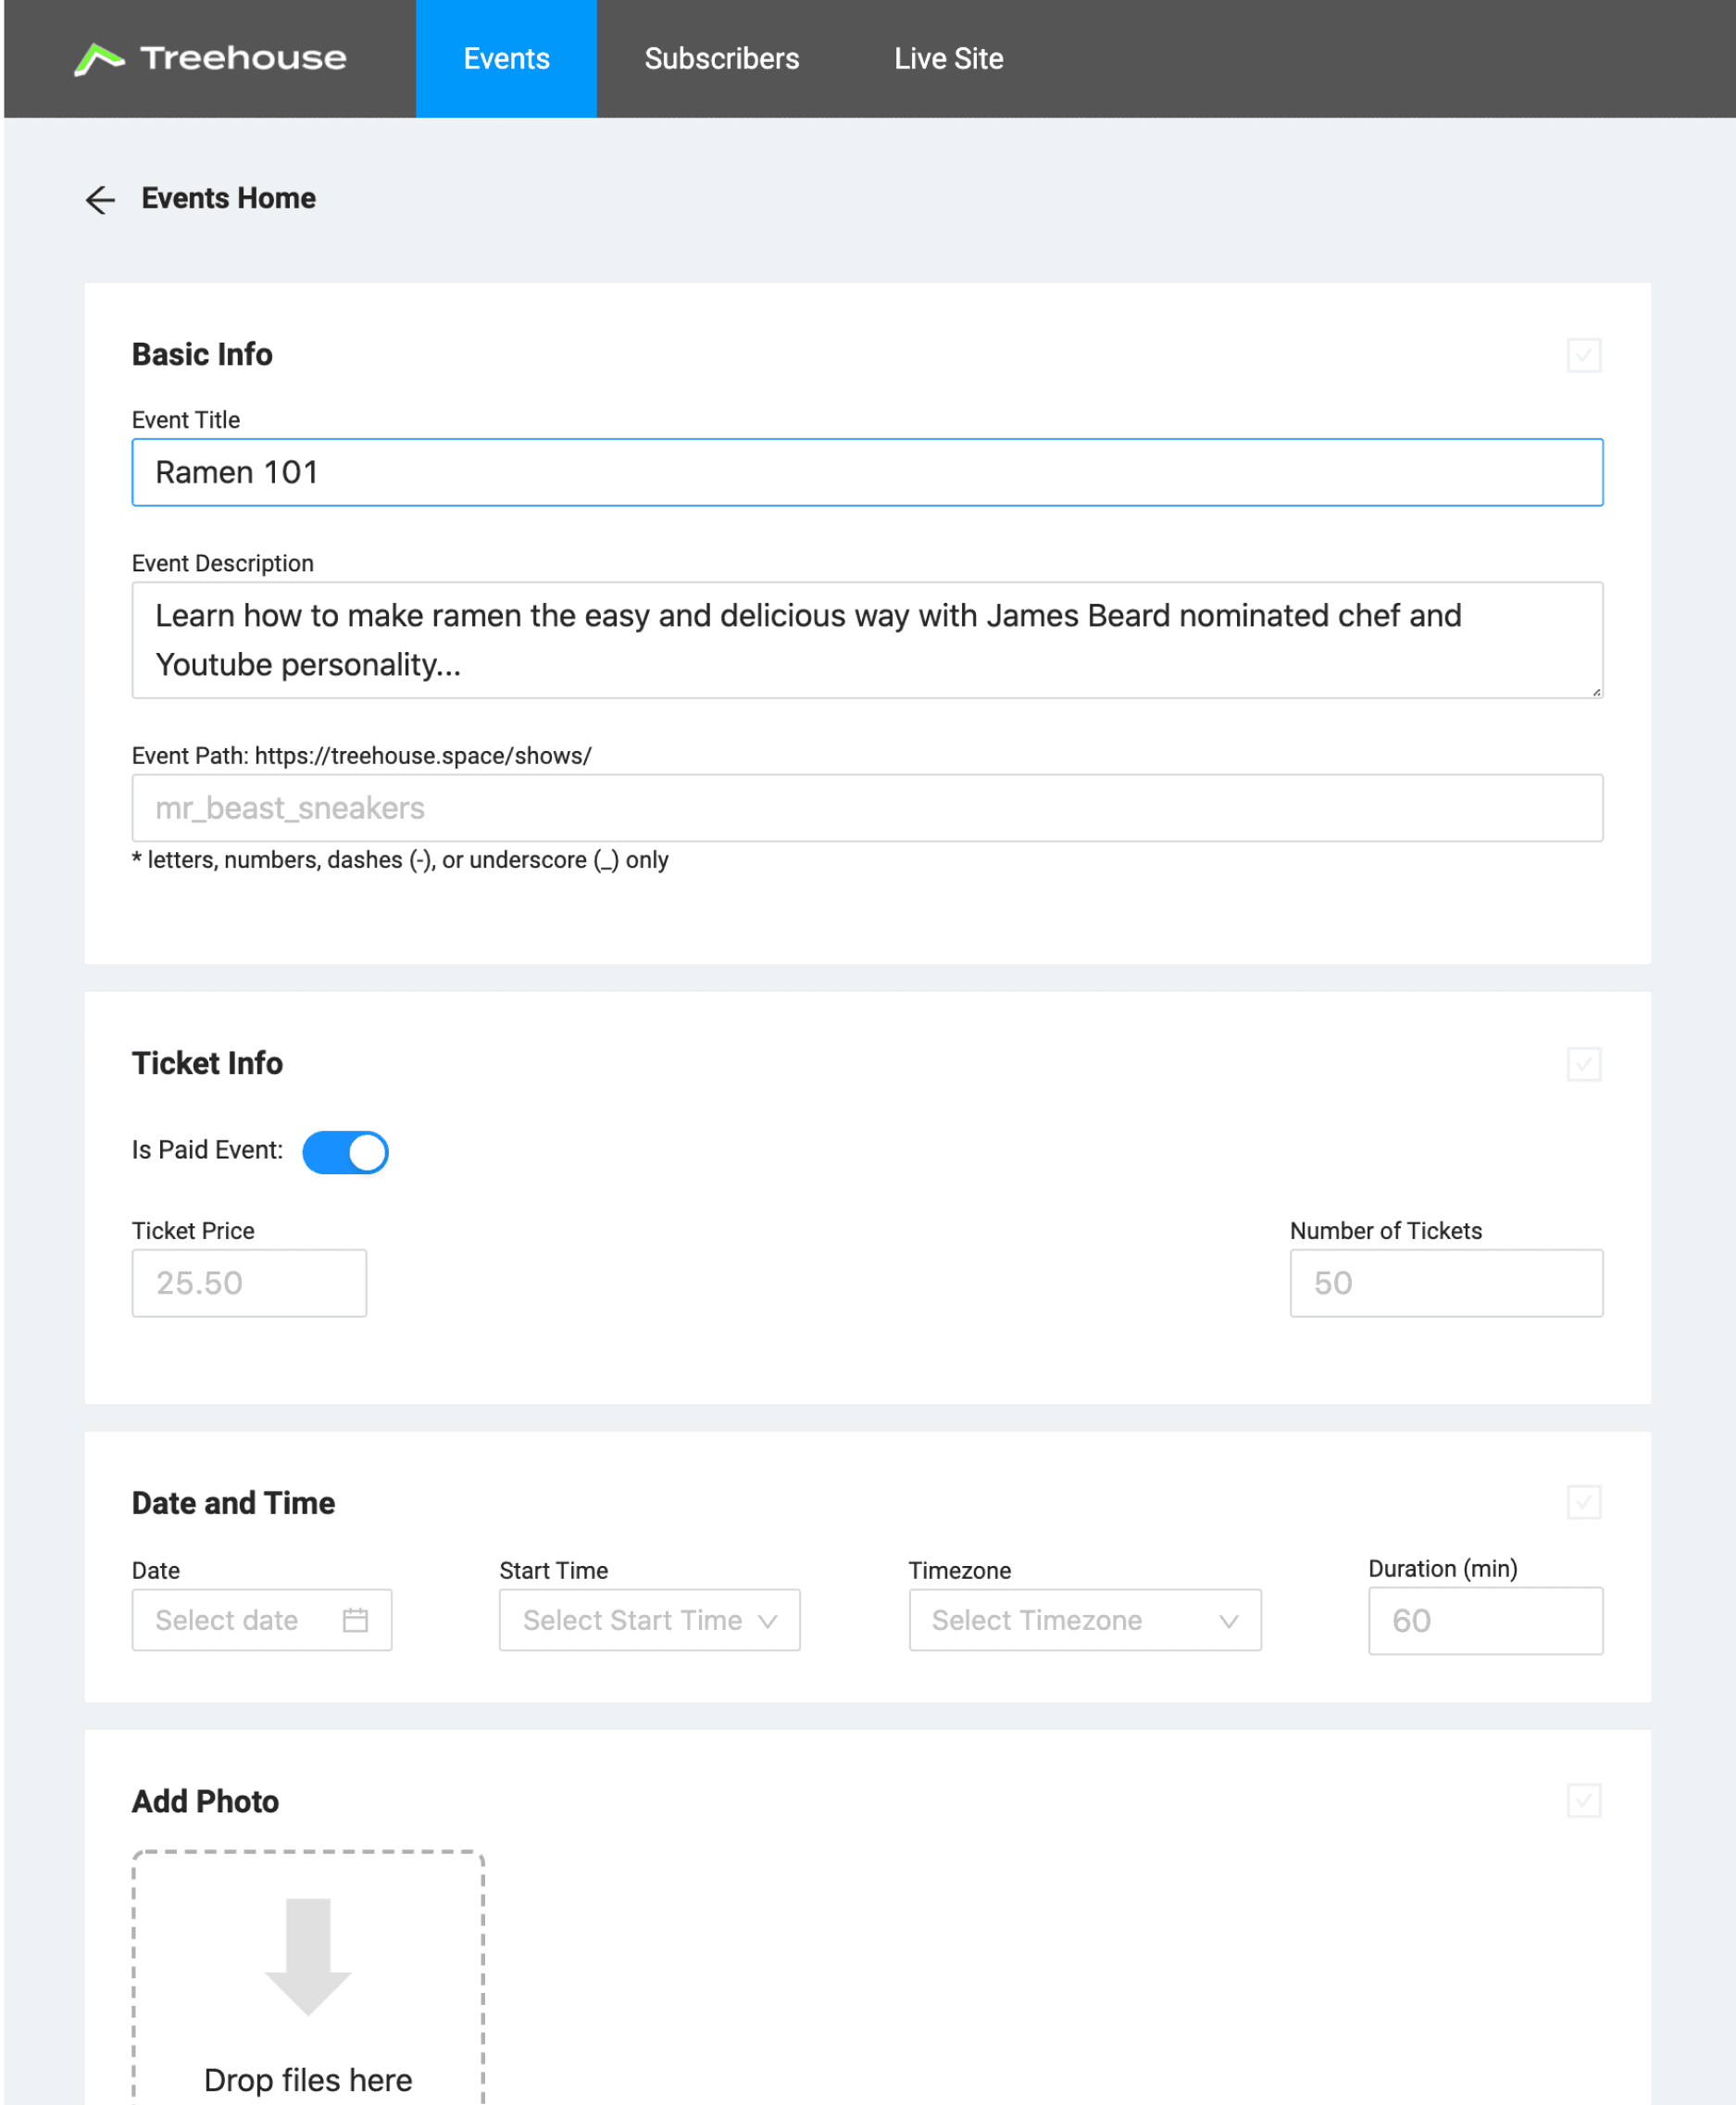
Task: Click the Add Photo section checkmark icon
Action: point(1583,1800)
